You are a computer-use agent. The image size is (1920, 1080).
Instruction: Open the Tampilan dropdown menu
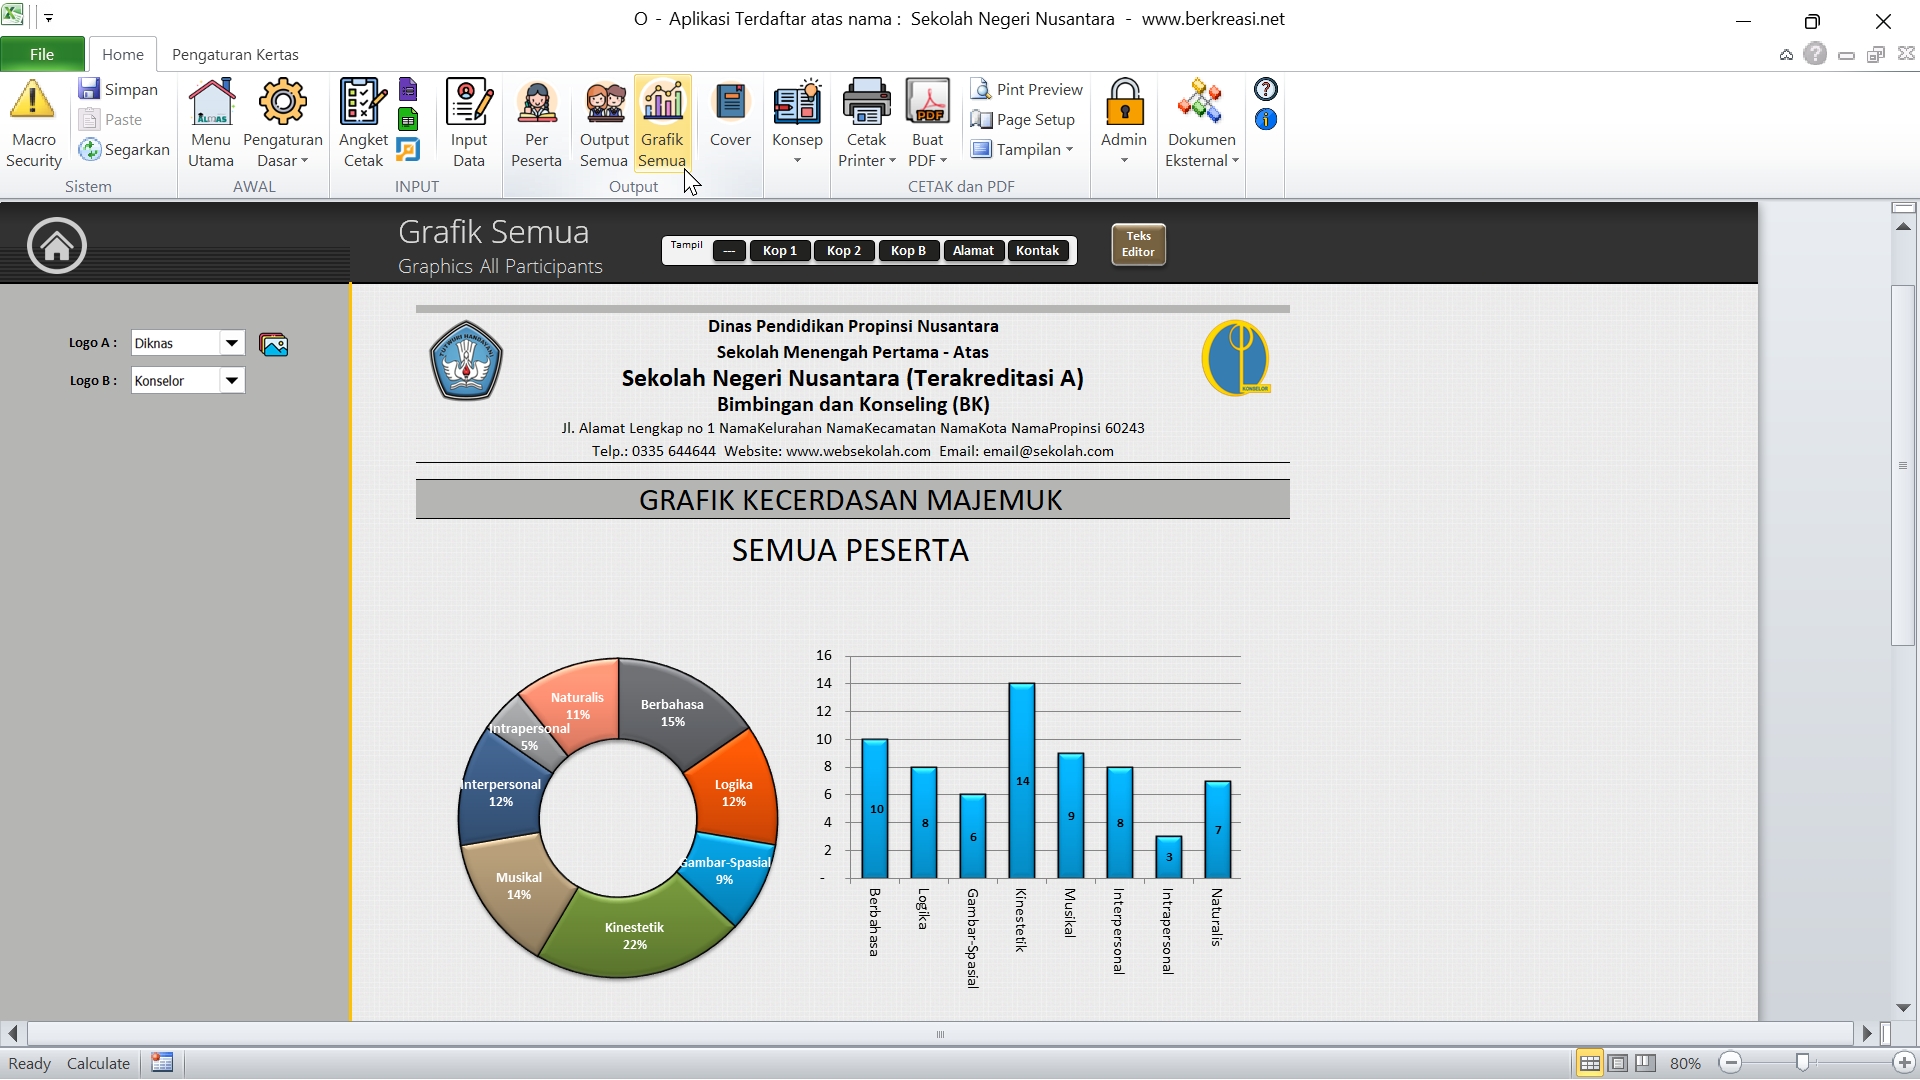coord(1024,150)
